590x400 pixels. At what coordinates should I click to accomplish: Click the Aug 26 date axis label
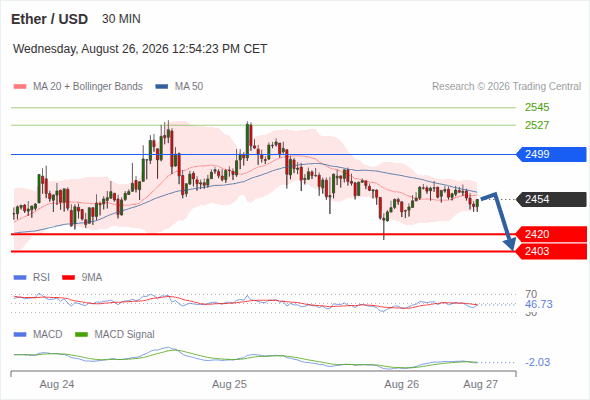pos(401,384)
